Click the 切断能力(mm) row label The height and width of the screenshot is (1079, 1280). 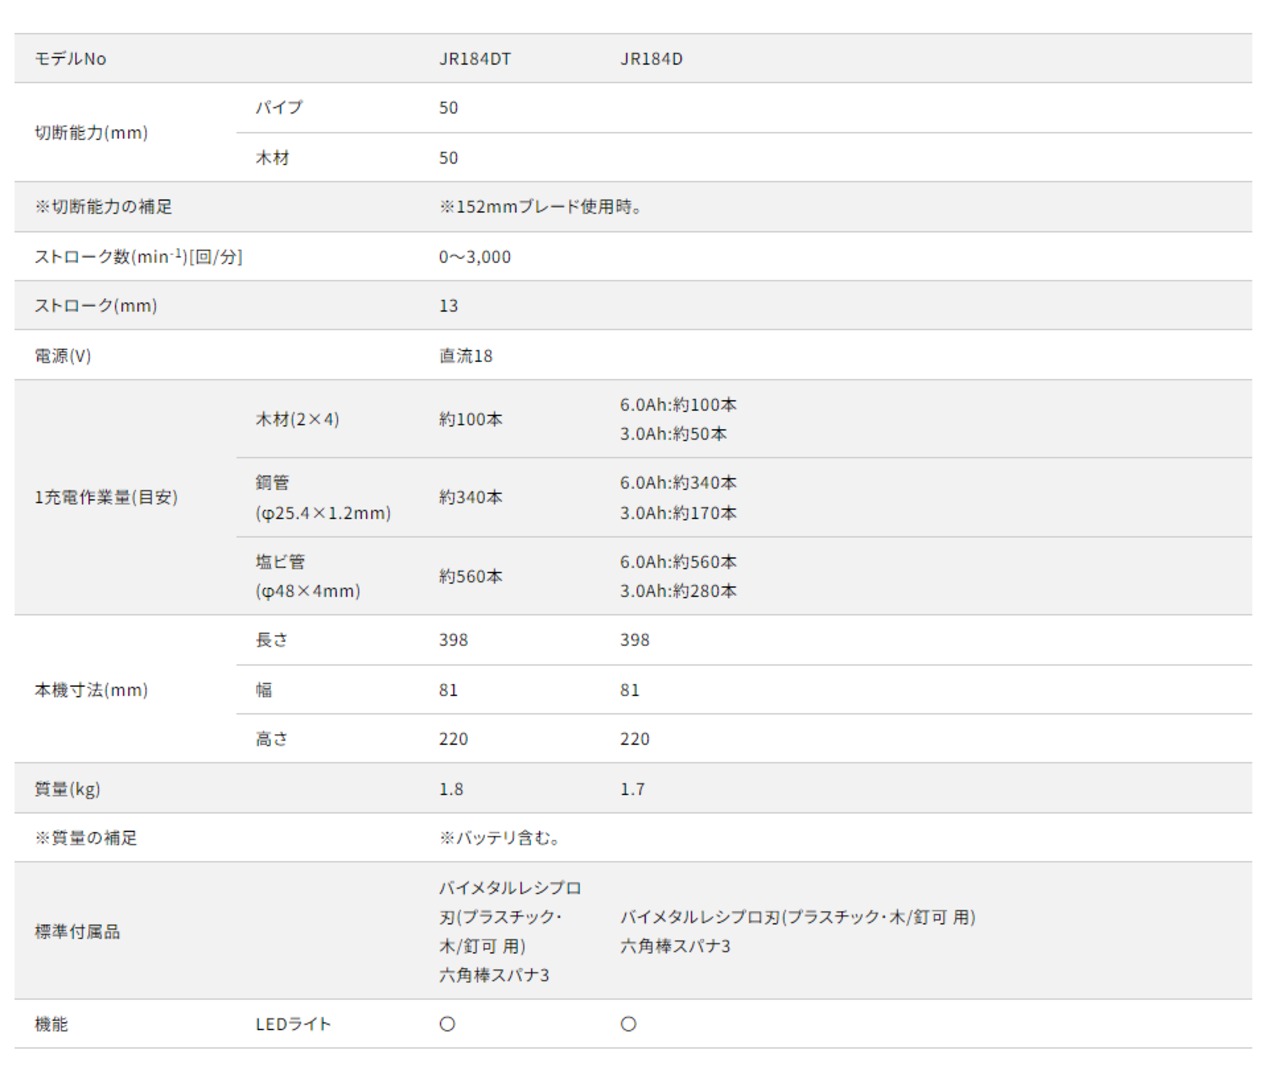click(x=91, y=133)
